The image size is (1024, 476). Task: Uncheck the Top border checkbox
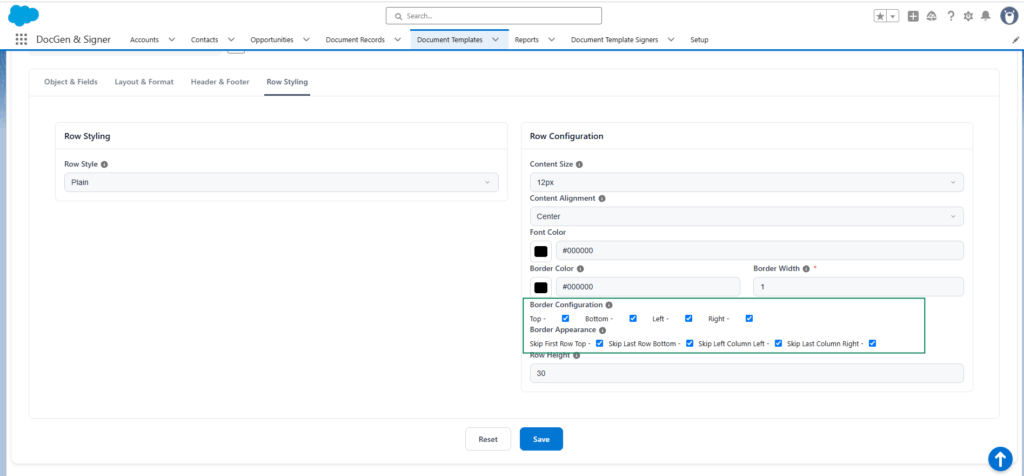(x=566, y=319)
